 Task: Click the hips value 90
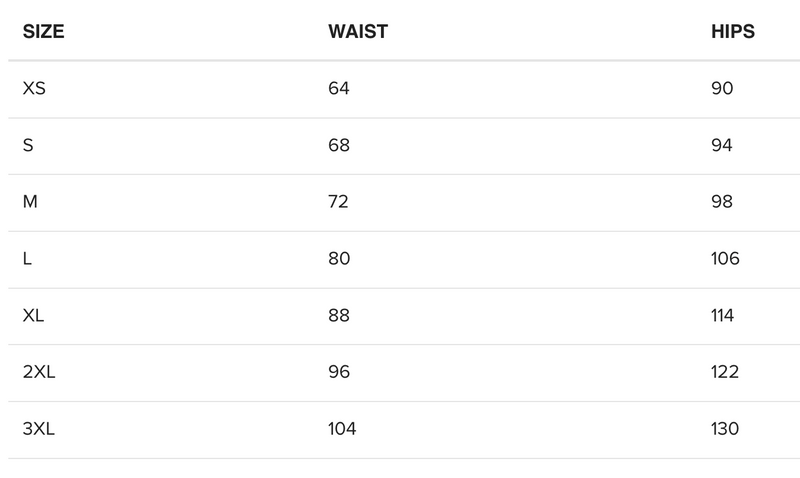point(722,89)
